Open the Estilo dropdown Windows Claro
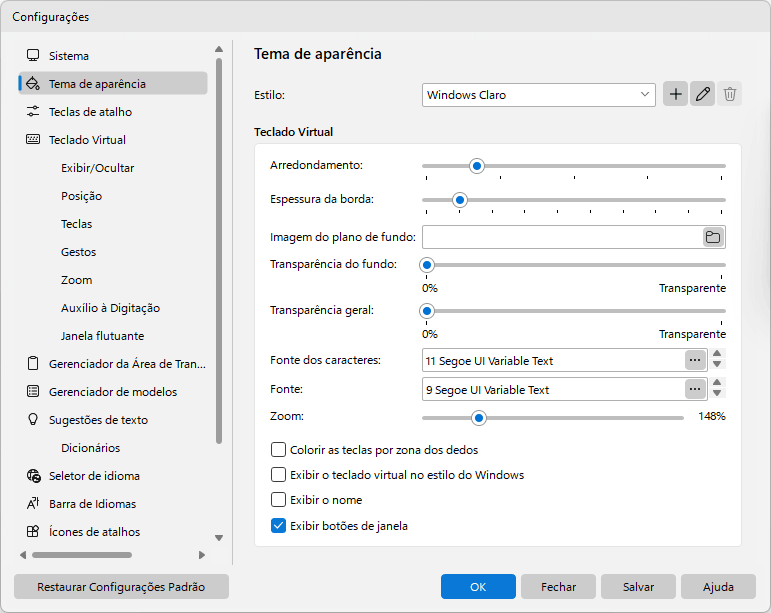This screenshot has height=613, width=771. (538, 95)
